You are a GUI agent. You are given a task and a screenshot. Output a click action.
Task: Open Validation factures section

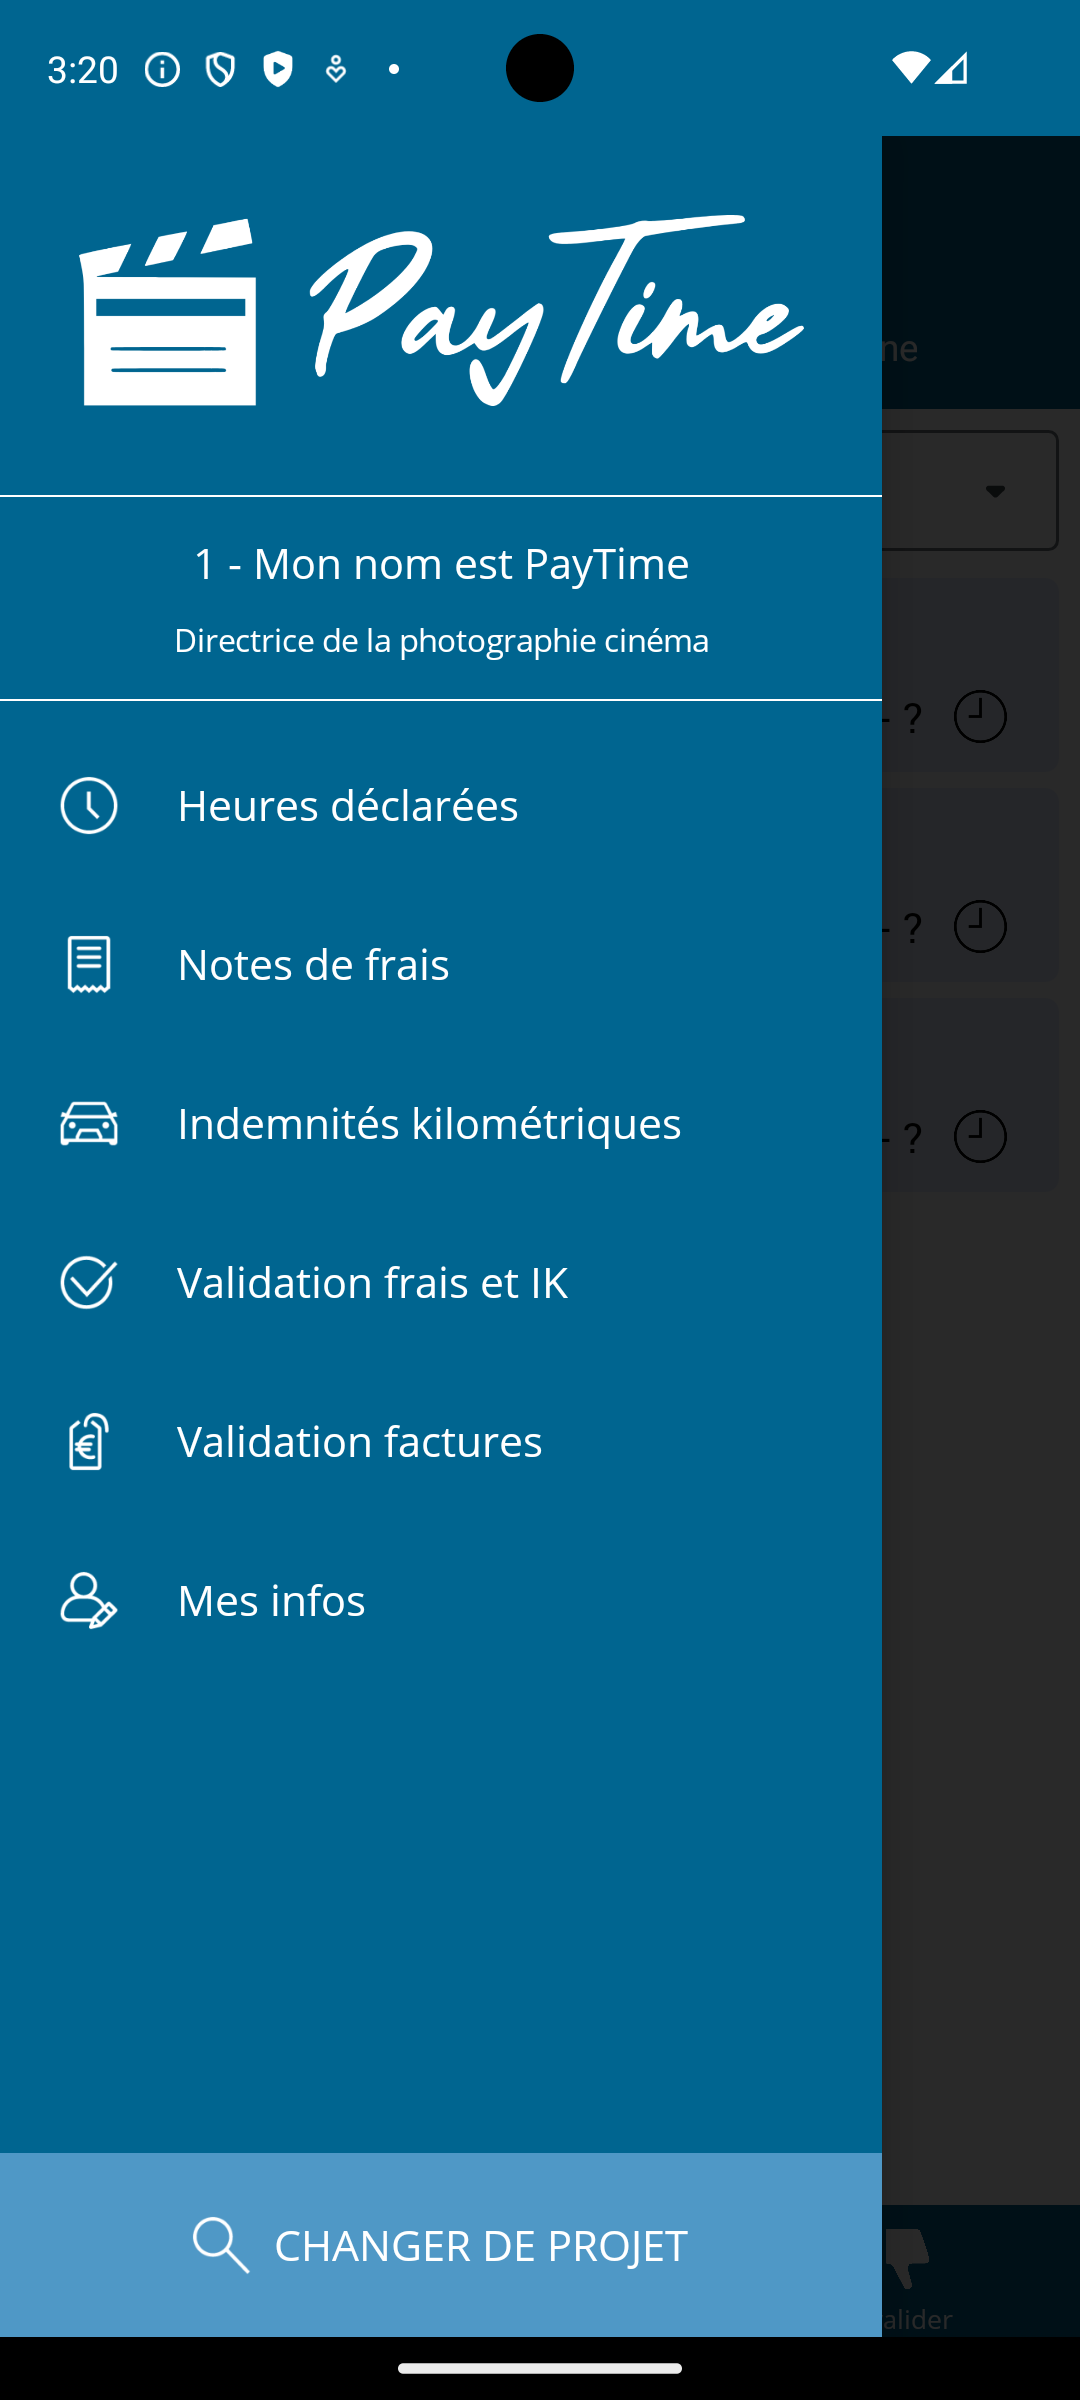pyautogui.click(x=359, y=1441)
